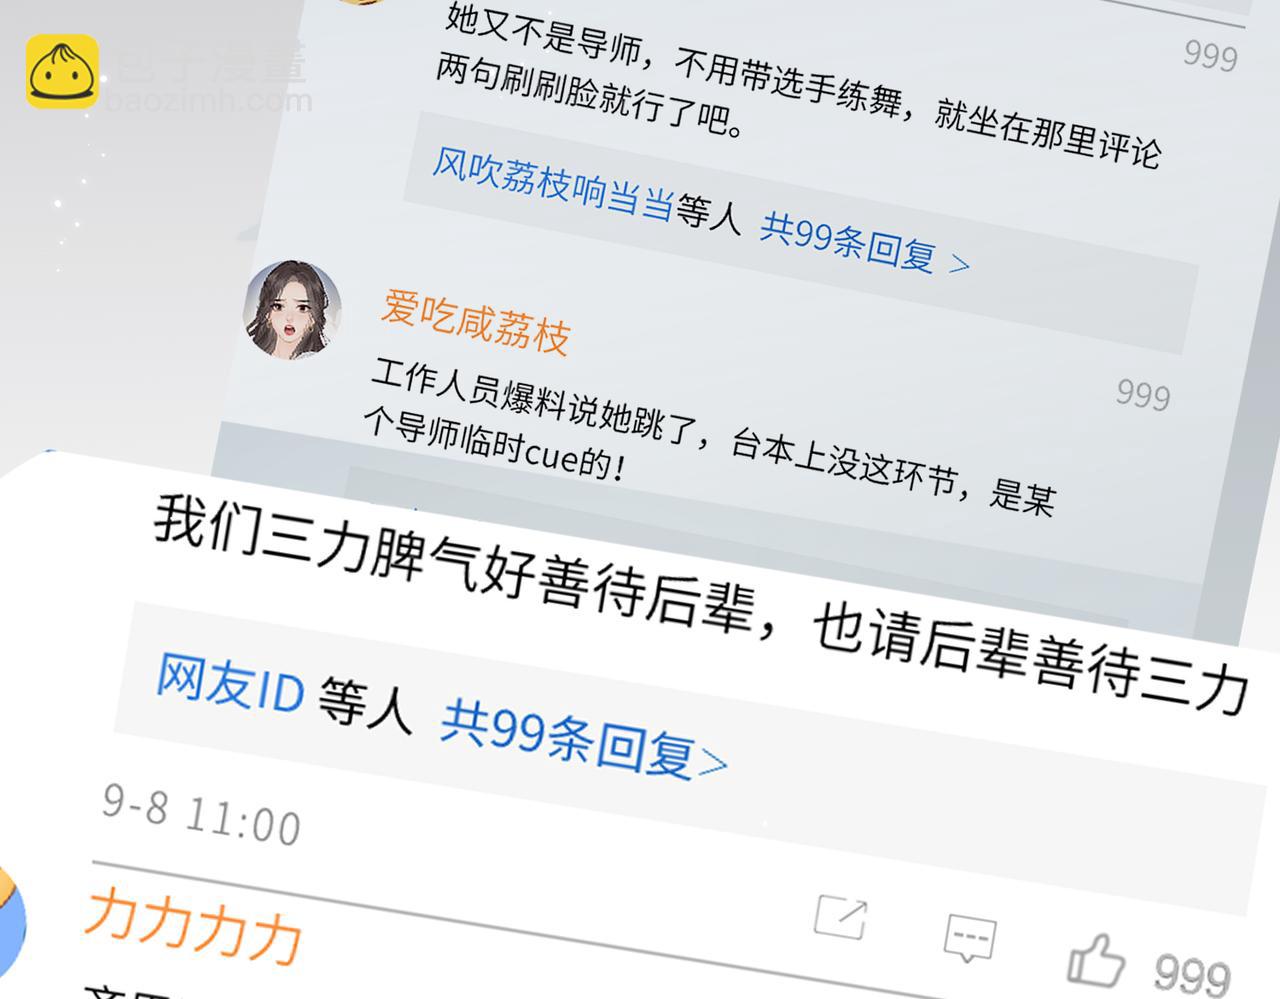This screenshot has width=1280, height=999.
Task: Click the share arrow icon
Action: 840,917
